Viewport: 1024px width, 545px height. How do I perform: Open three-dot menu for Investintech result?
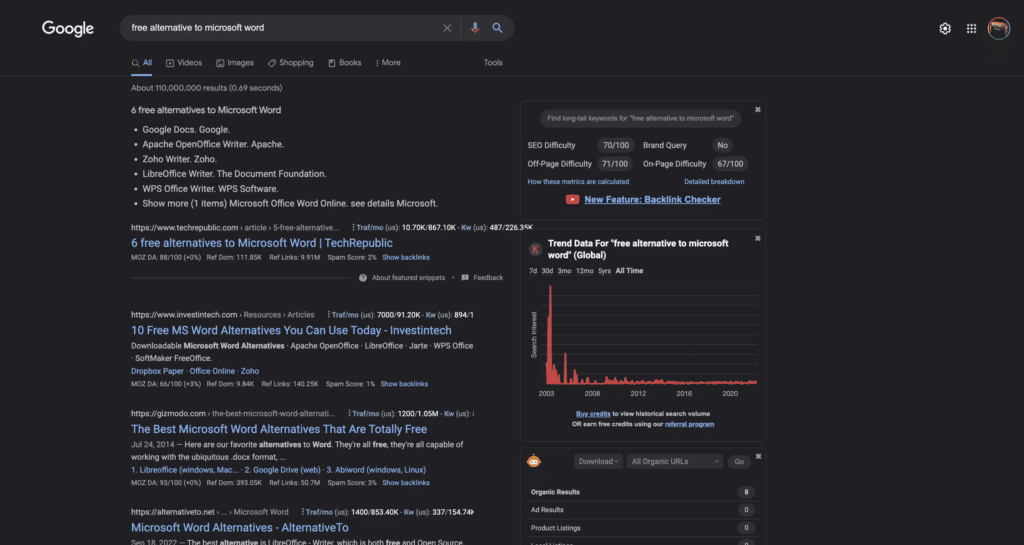tap(328, 315)
